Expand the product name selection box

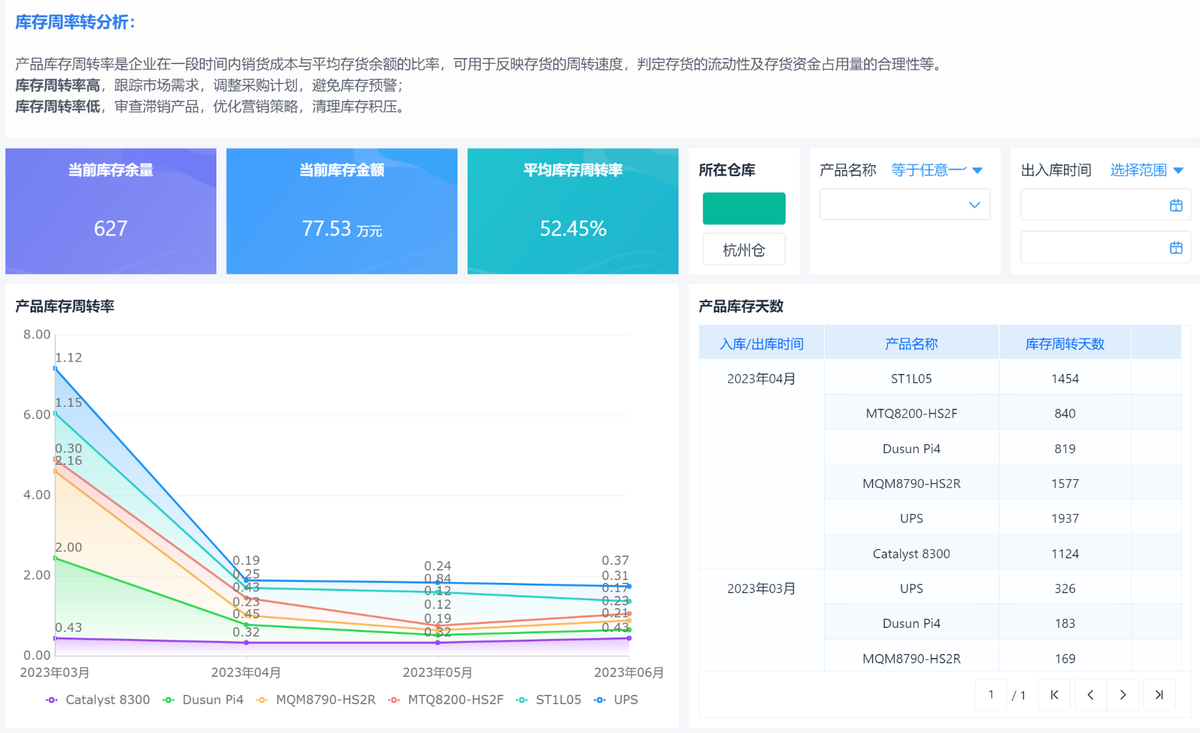(904, 205)
